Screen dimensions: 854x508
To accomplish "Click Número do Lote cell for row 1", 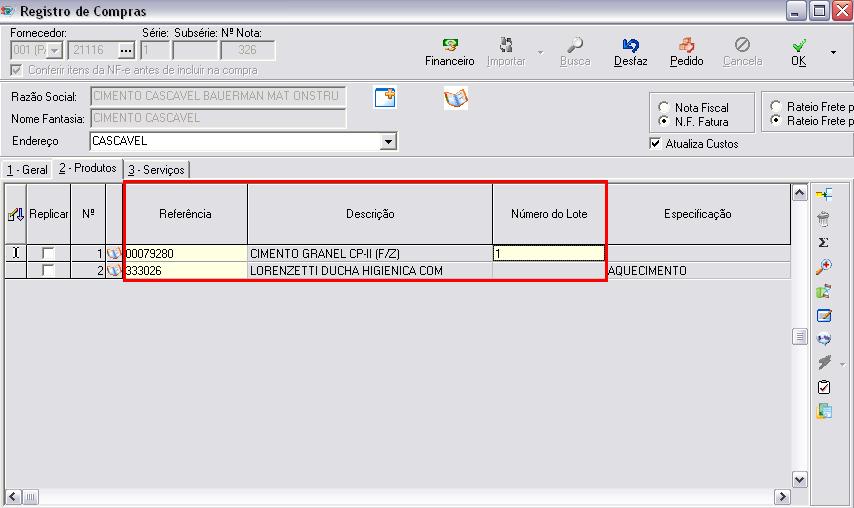I will tap(548, 254).
